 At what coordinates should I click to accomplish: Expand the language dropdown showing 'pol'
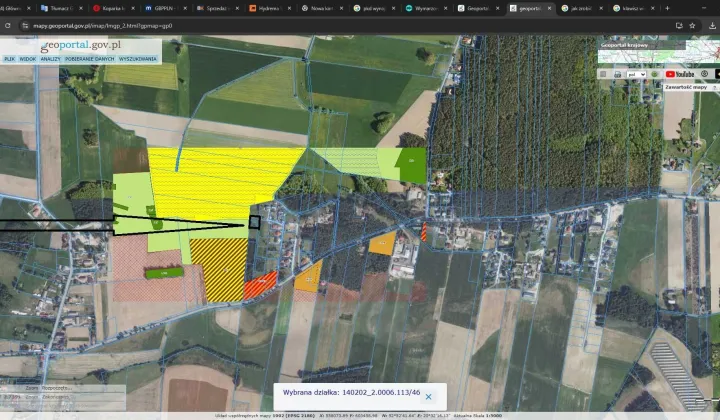[x=638, y=74]
